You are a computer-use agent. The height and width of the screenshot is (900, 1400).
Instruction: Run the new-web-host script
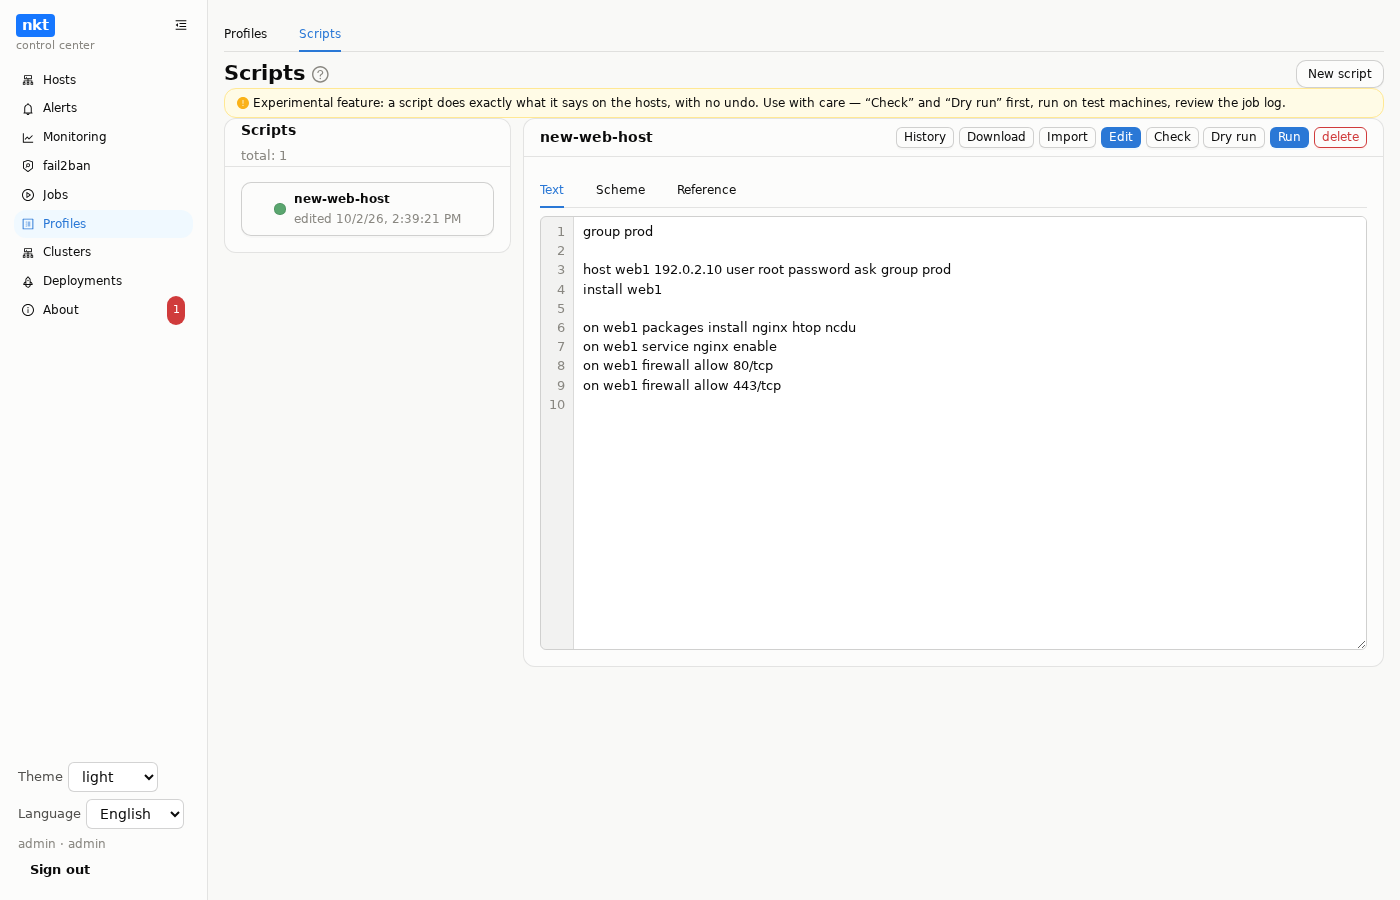coord(1289,137)
